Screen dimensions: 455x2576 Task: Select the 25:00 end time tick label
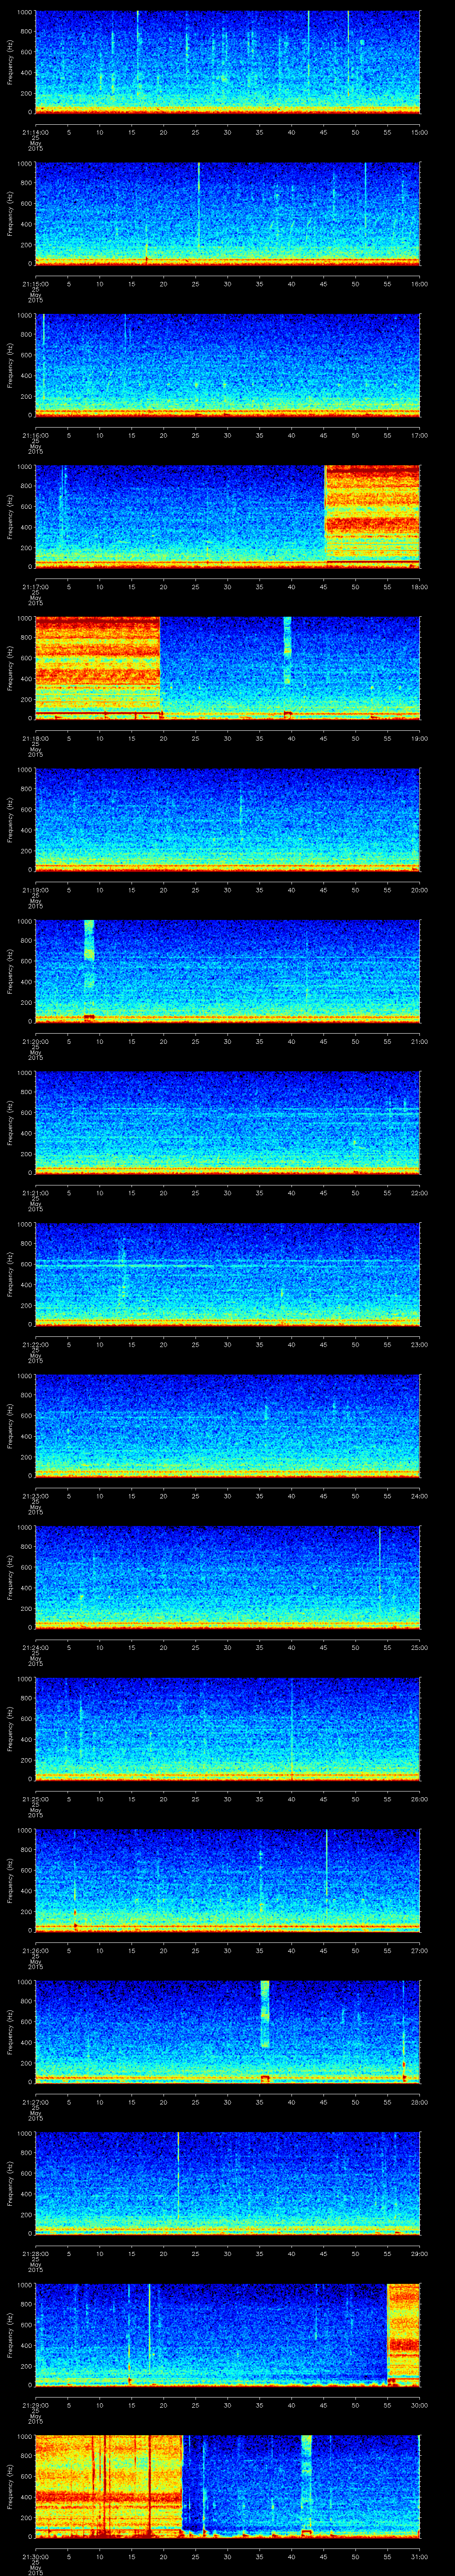(x=419, y=1647)
